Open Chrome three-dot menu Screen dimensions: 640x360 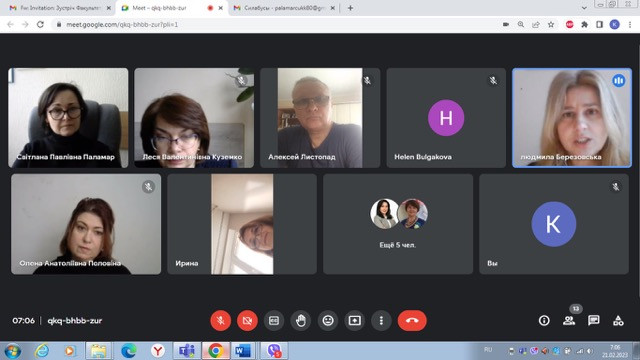coord(630,24)
